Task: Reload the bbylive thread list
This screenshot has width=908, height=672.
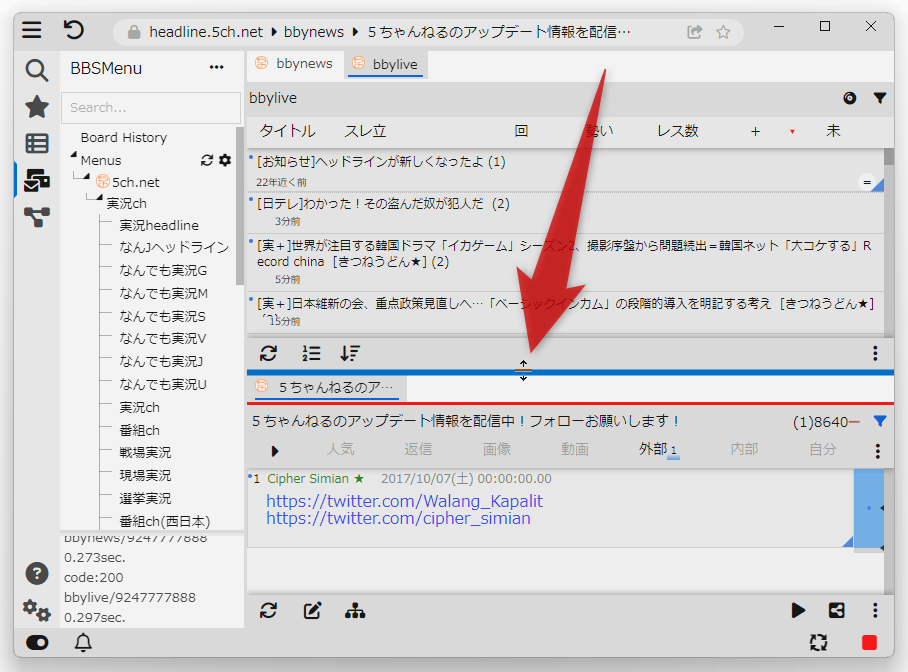Action: click(x=268, y=353)
